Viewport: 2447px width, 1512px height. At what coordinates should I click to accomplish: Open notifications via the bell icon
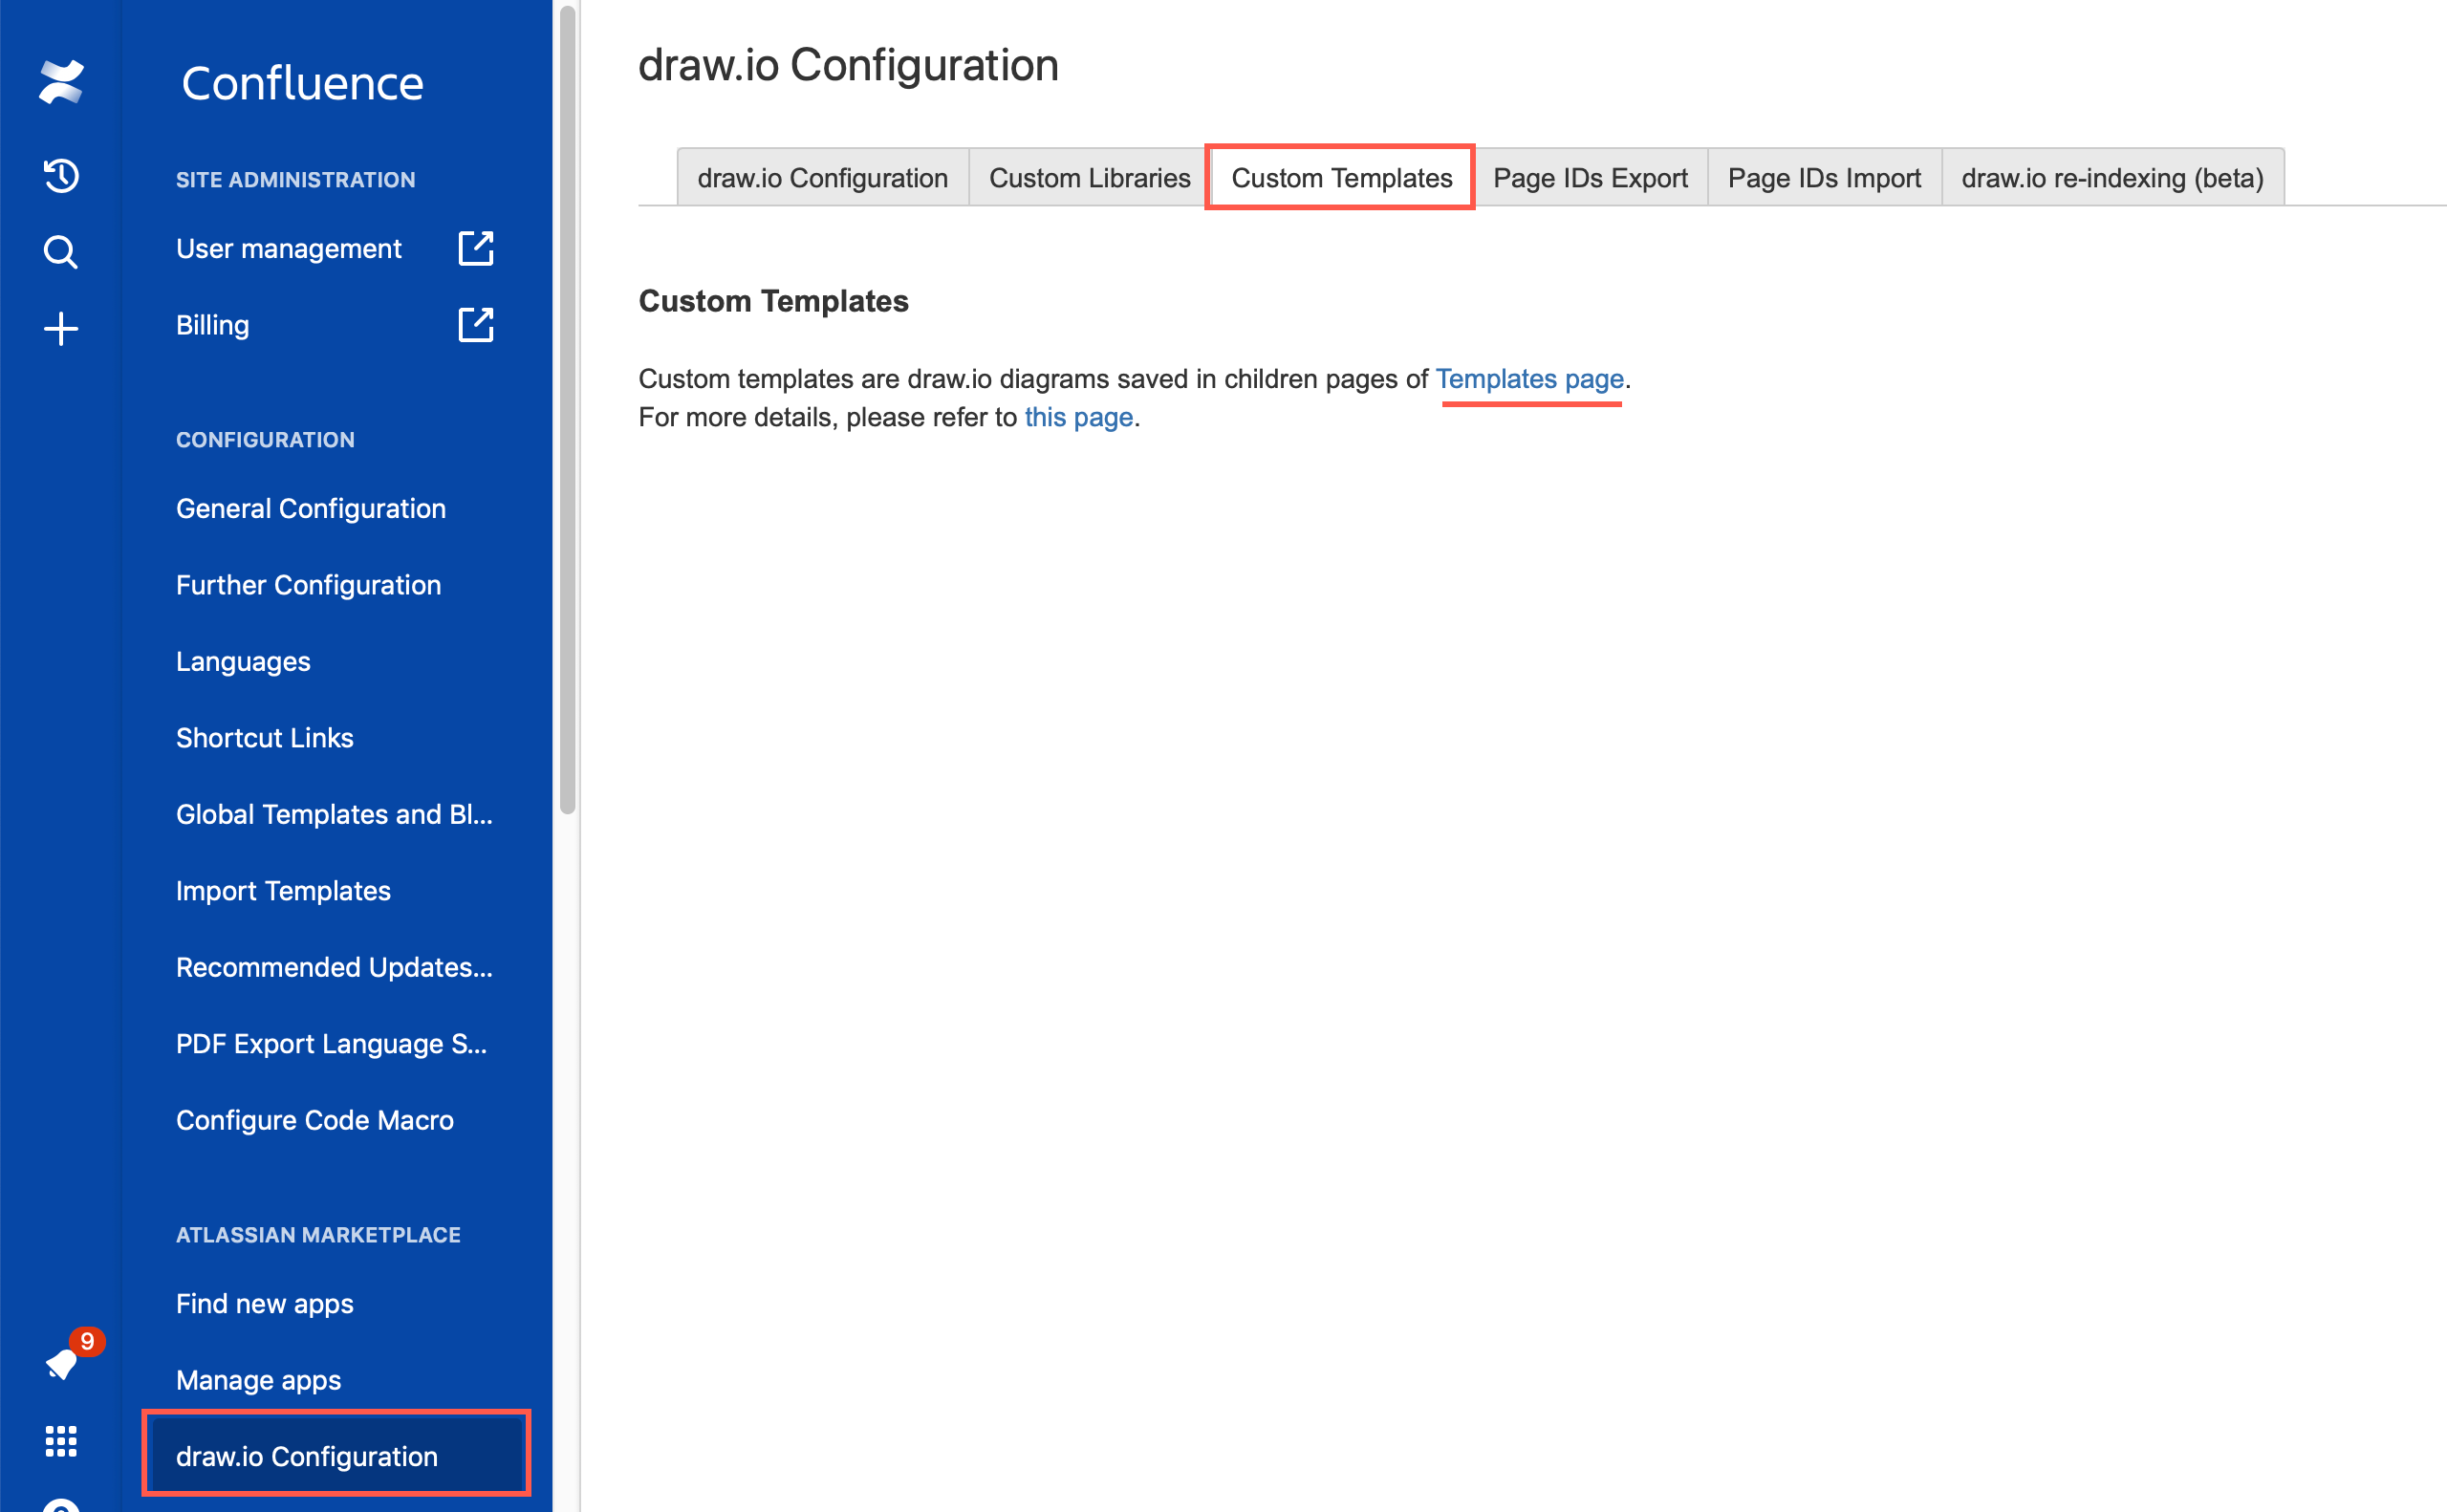point(60,1365)
